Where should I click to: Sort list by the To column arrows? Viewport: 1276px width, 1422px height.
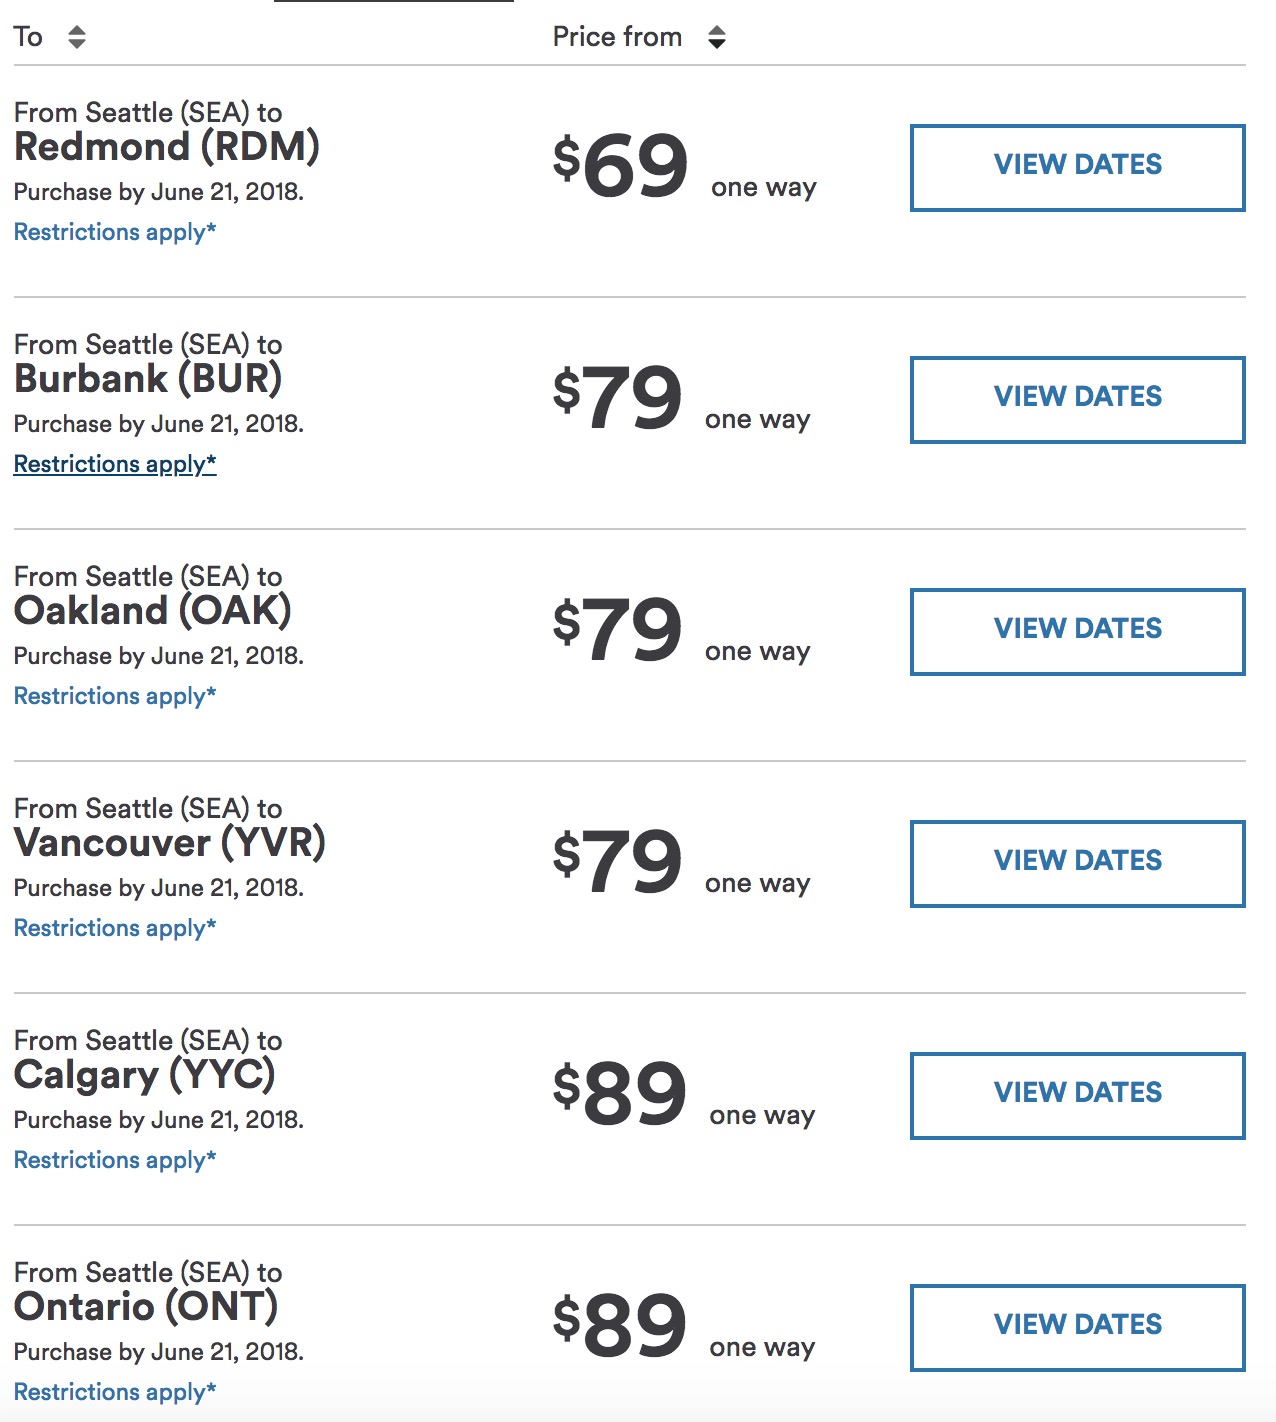[x=77, y=38]
